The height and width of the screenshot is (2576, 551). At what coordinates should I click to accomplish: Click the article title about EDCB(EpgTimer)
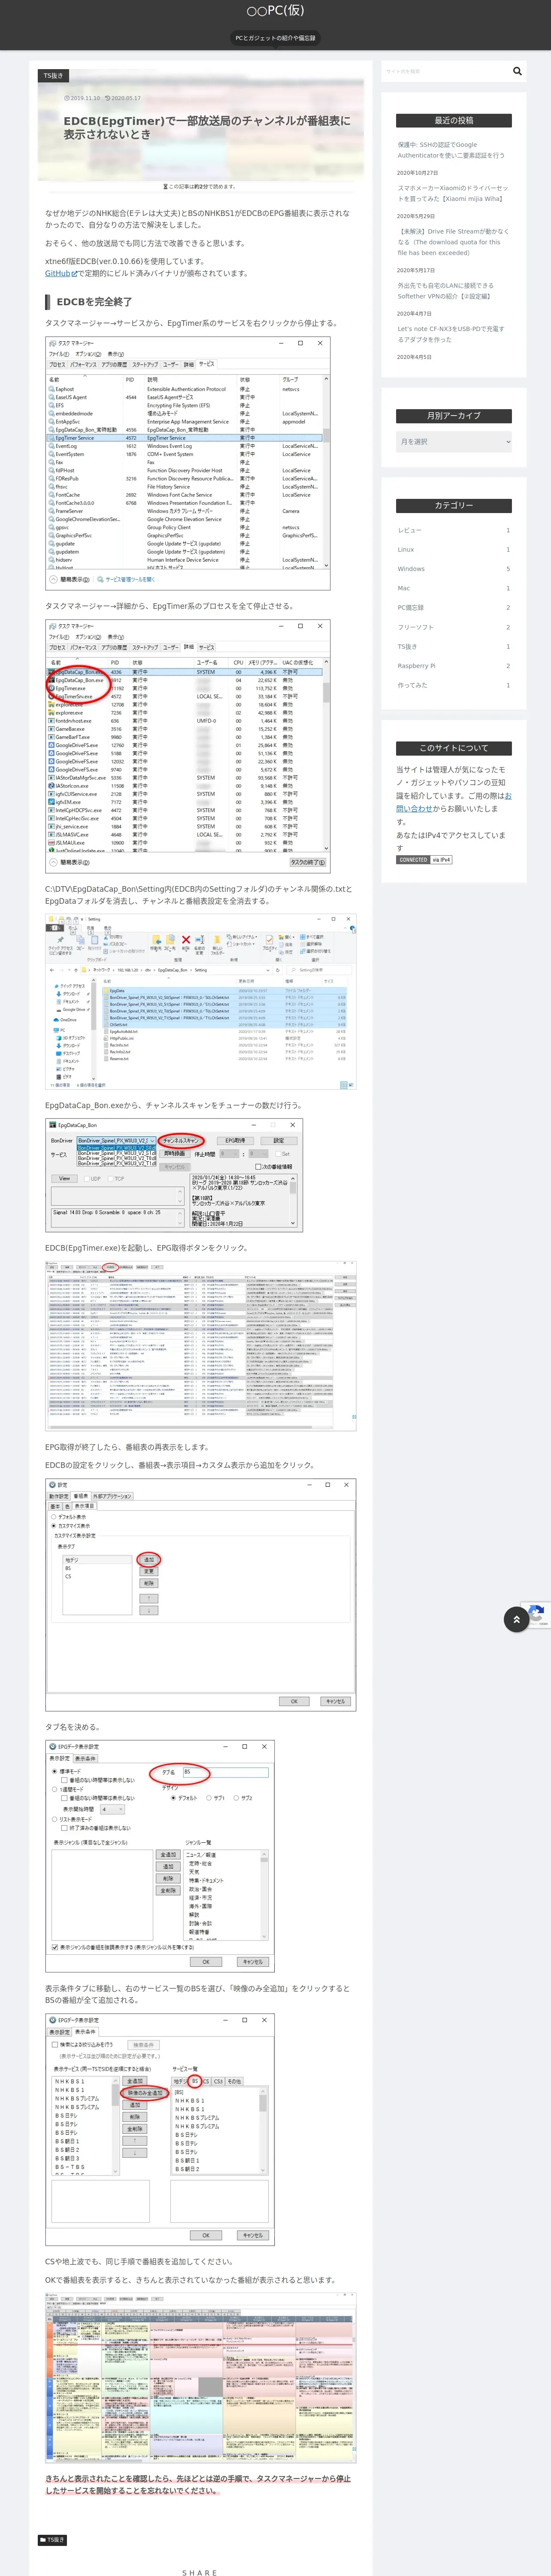coord(207,127)
